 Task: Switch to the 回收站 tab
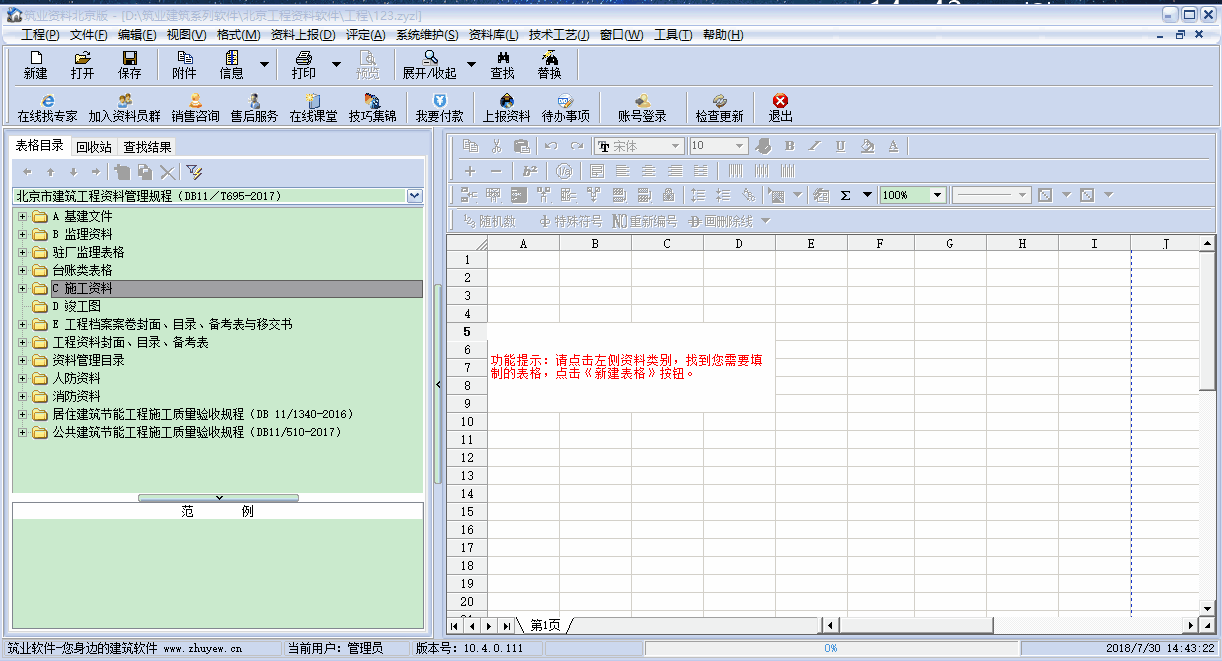pyautogui.click(x=94, y=147)
